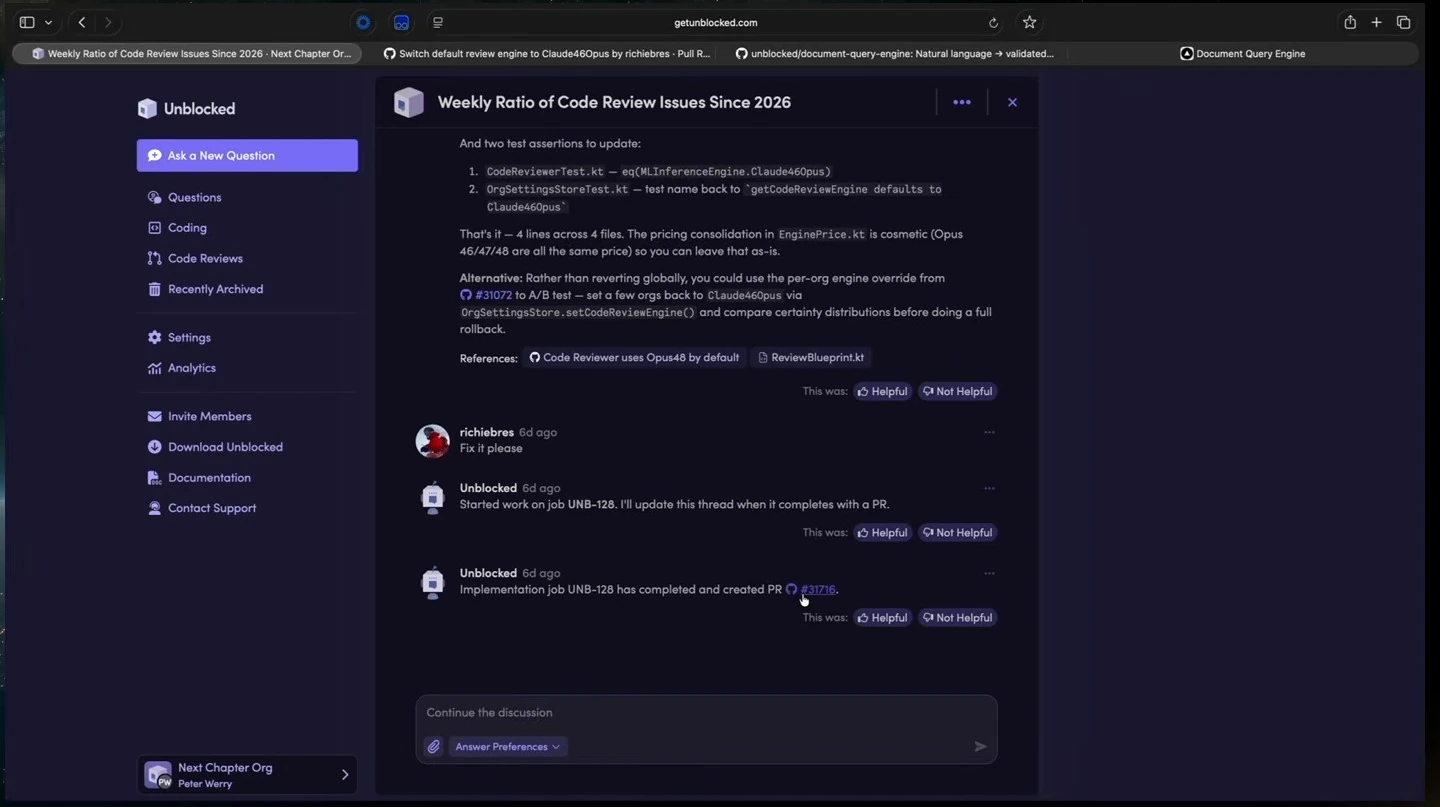Bookmark the page with the star icon

coord(1029,22)
